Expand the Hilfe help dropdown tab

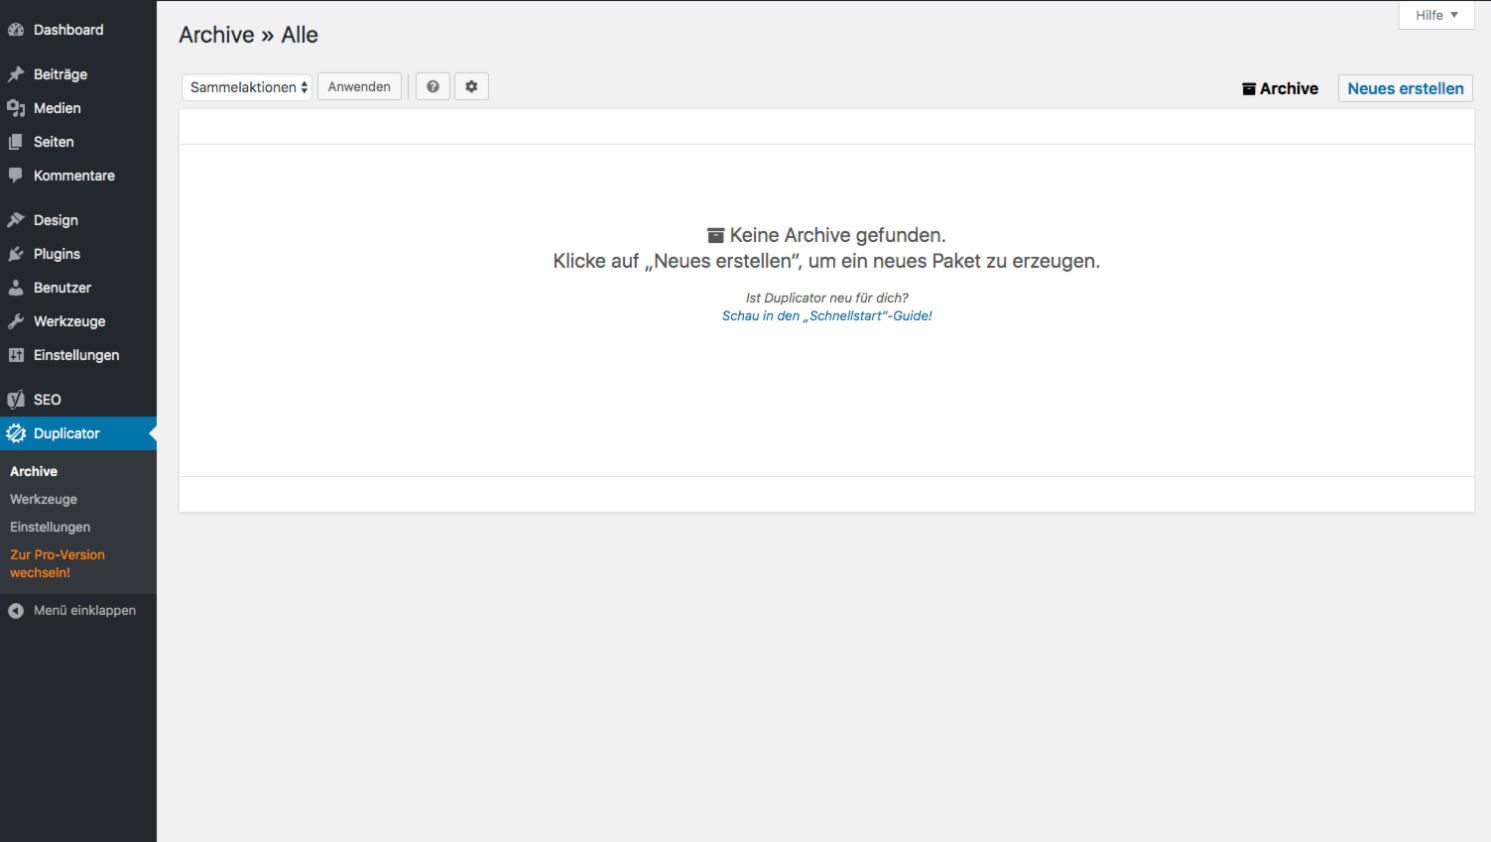point(1436,15)
